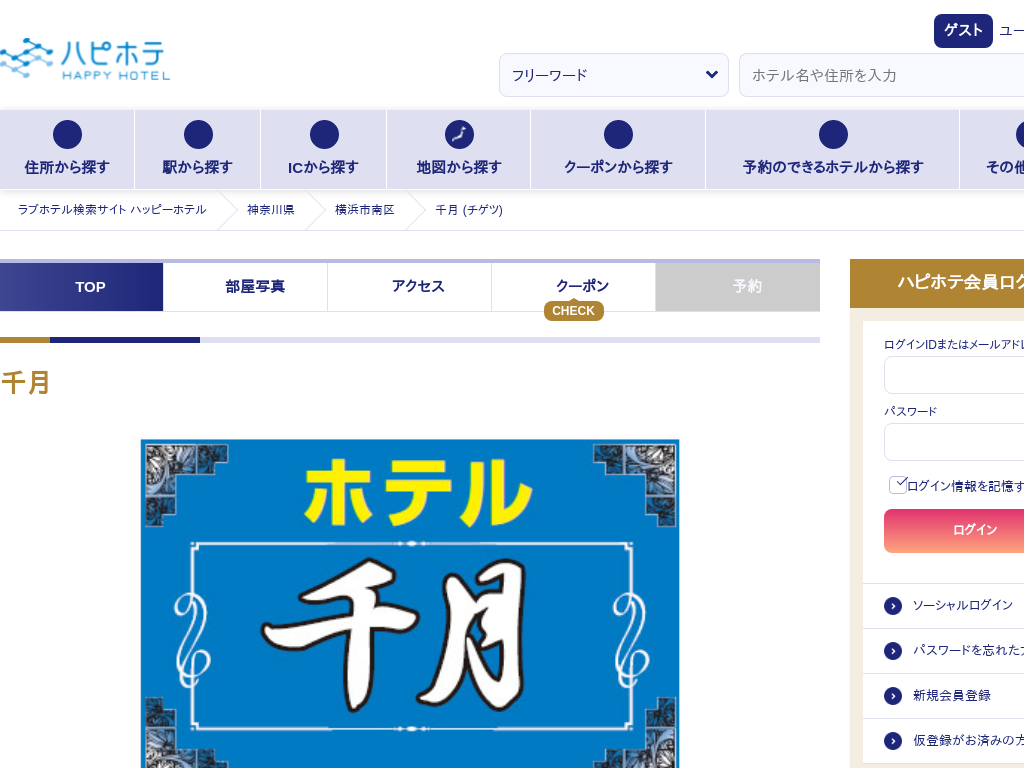This screenshot has height=768, width=1024.
Task: Click the Happy Hotel logo
Action: (x=85, y=59)
